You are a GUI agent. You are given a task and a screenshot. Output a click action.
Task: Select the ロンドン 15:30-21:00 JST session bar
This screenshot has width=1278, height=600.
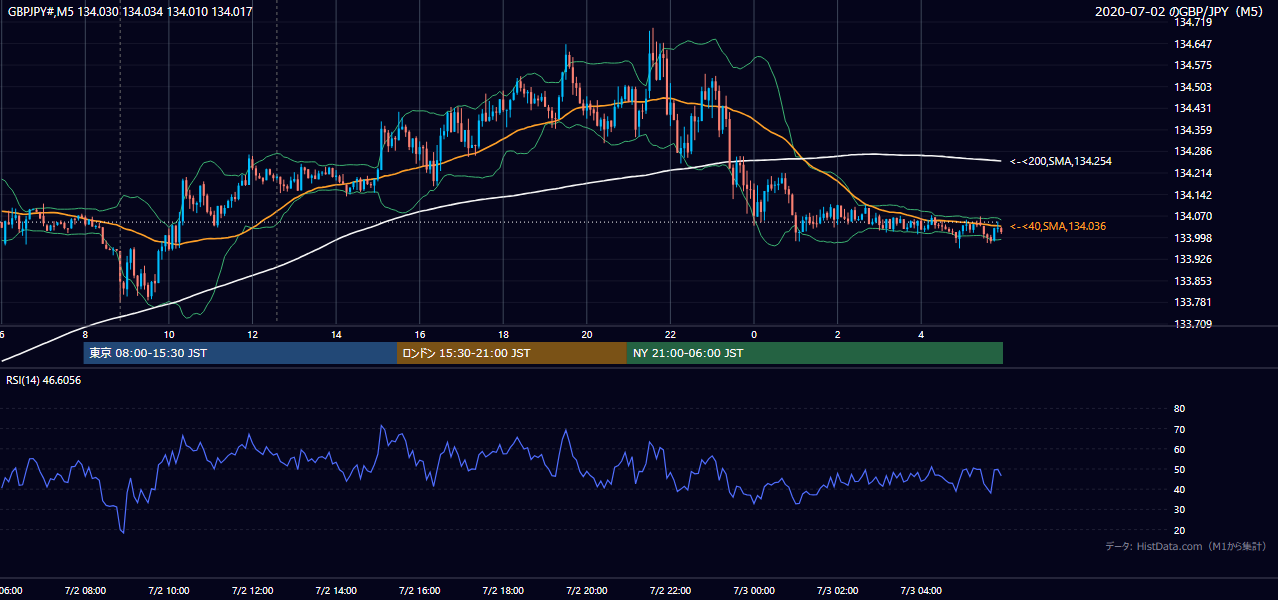[x=512, y=353]
